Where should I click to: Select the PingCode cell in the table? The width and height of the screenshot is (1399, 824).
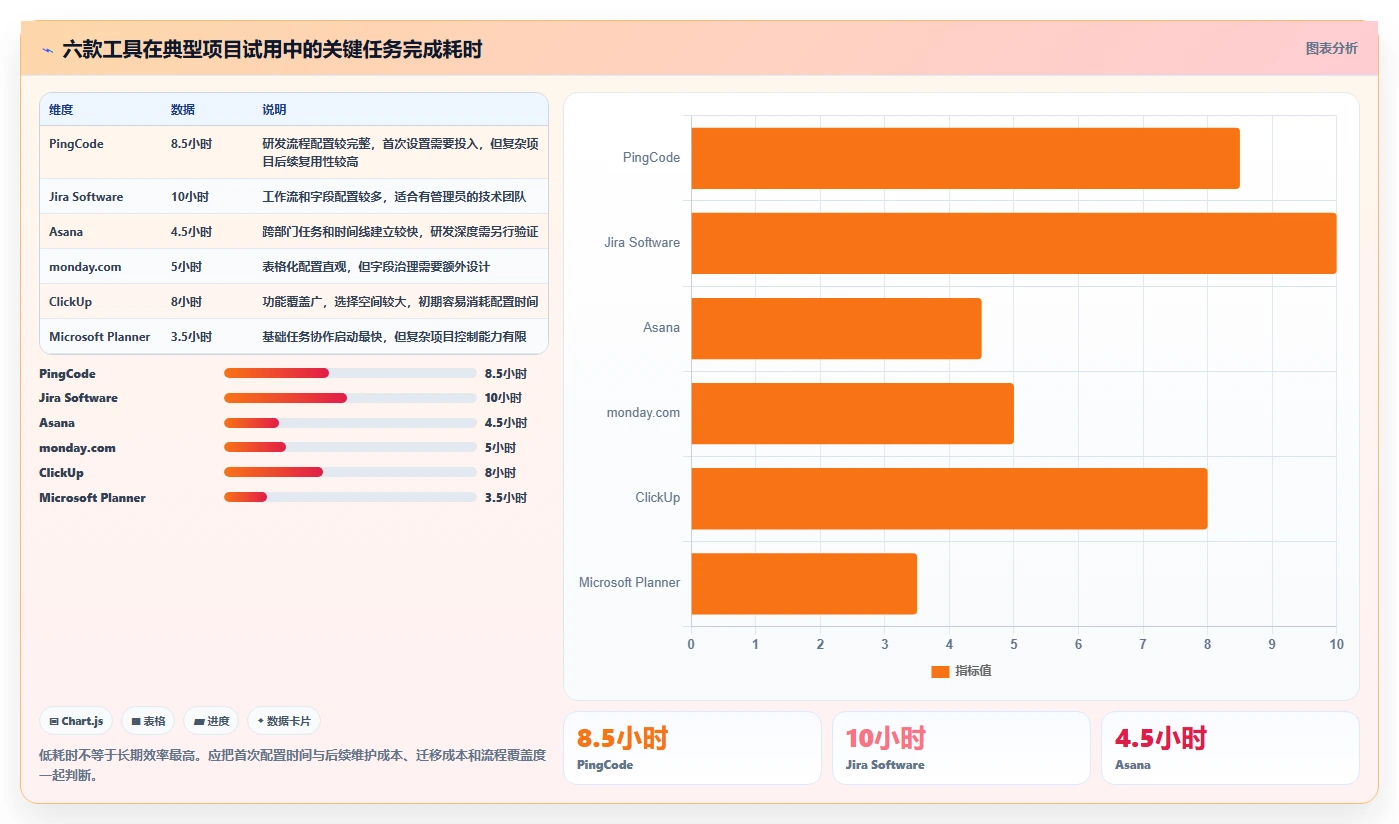coord(100,152)
